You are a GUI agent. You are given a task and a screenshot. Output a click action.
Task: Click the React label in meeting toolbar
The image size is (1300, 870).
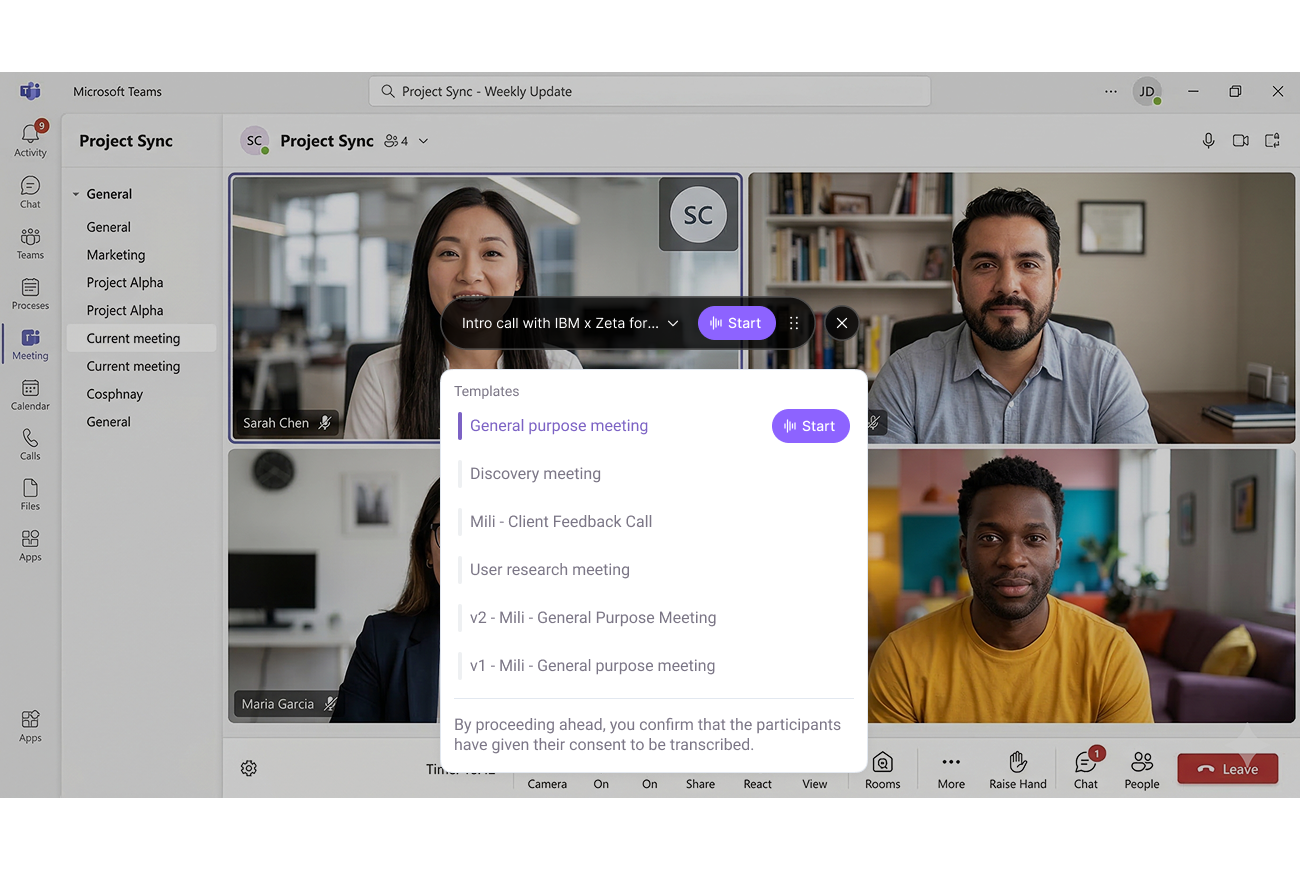click(x=758, y=784)
